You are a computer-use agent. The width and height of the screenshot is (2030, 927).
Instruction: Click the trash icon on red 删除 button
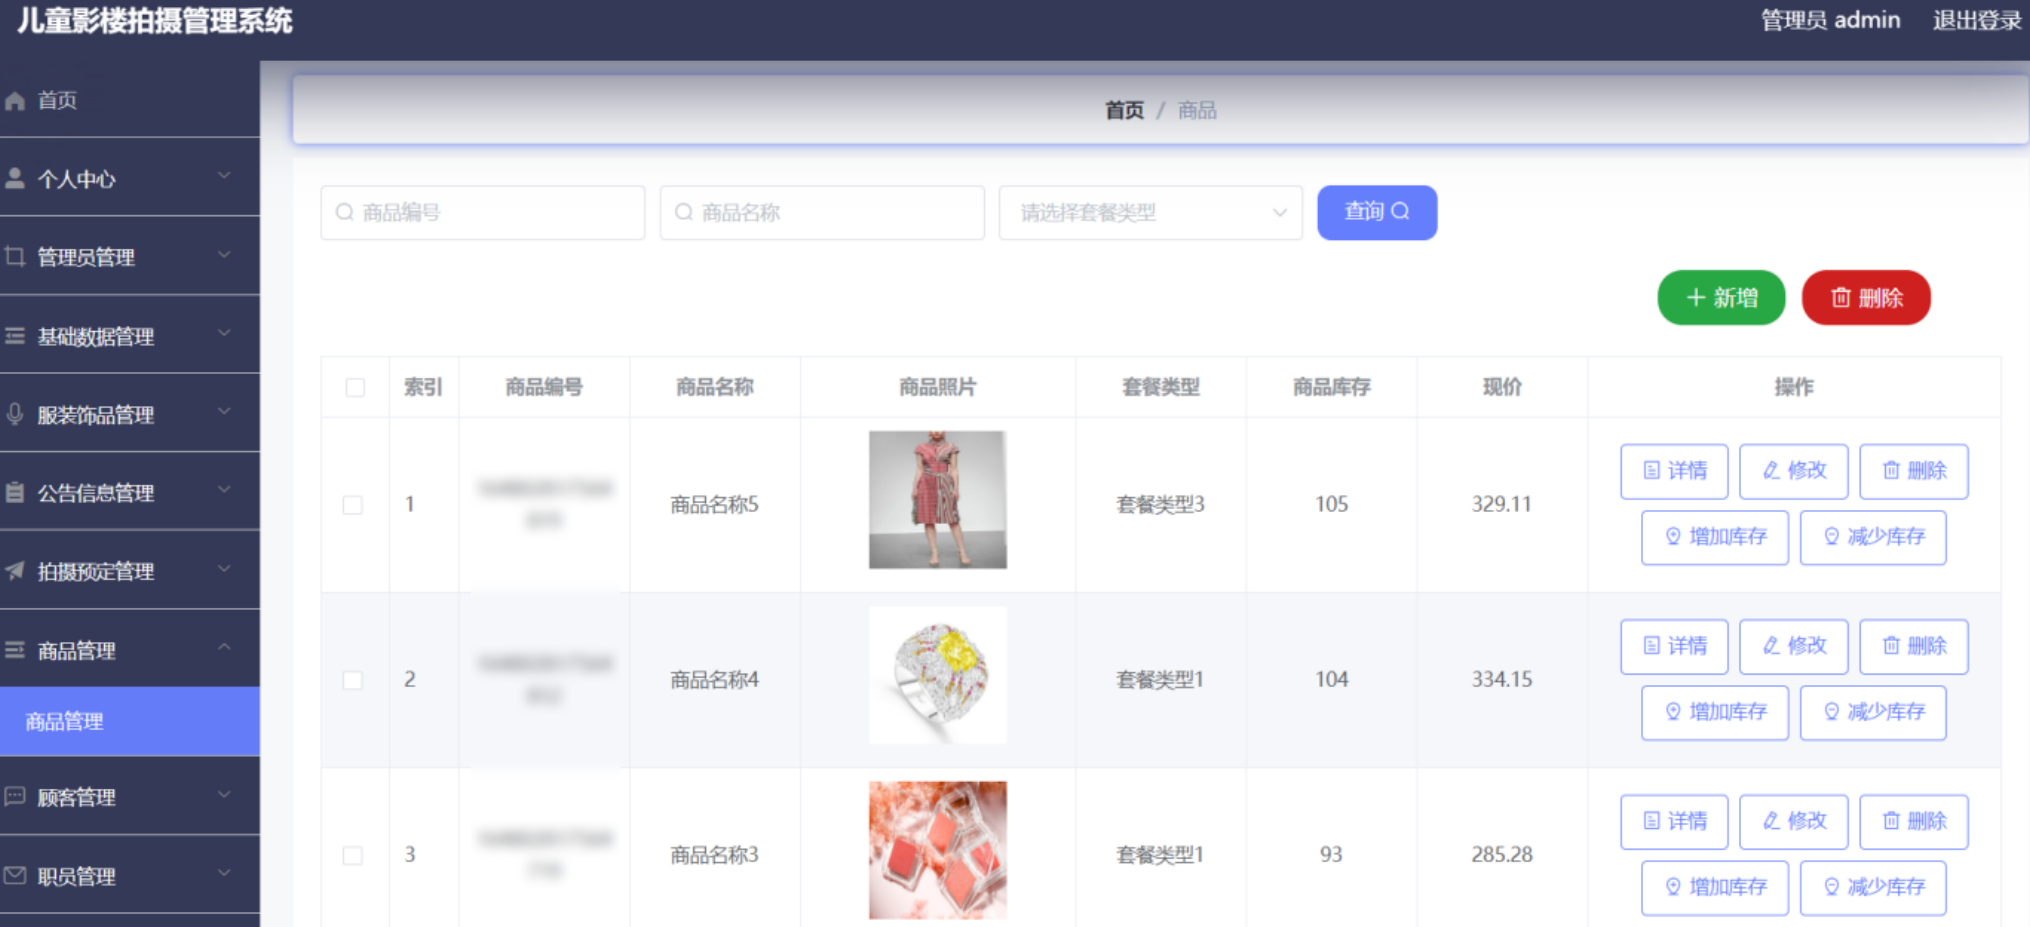point(1841,298)
